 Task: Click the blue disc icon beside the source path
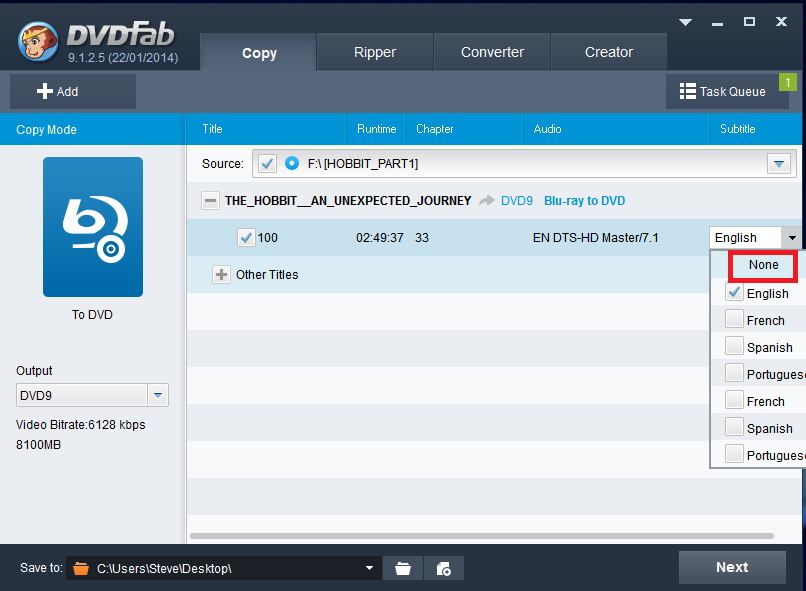coord(292,163)
